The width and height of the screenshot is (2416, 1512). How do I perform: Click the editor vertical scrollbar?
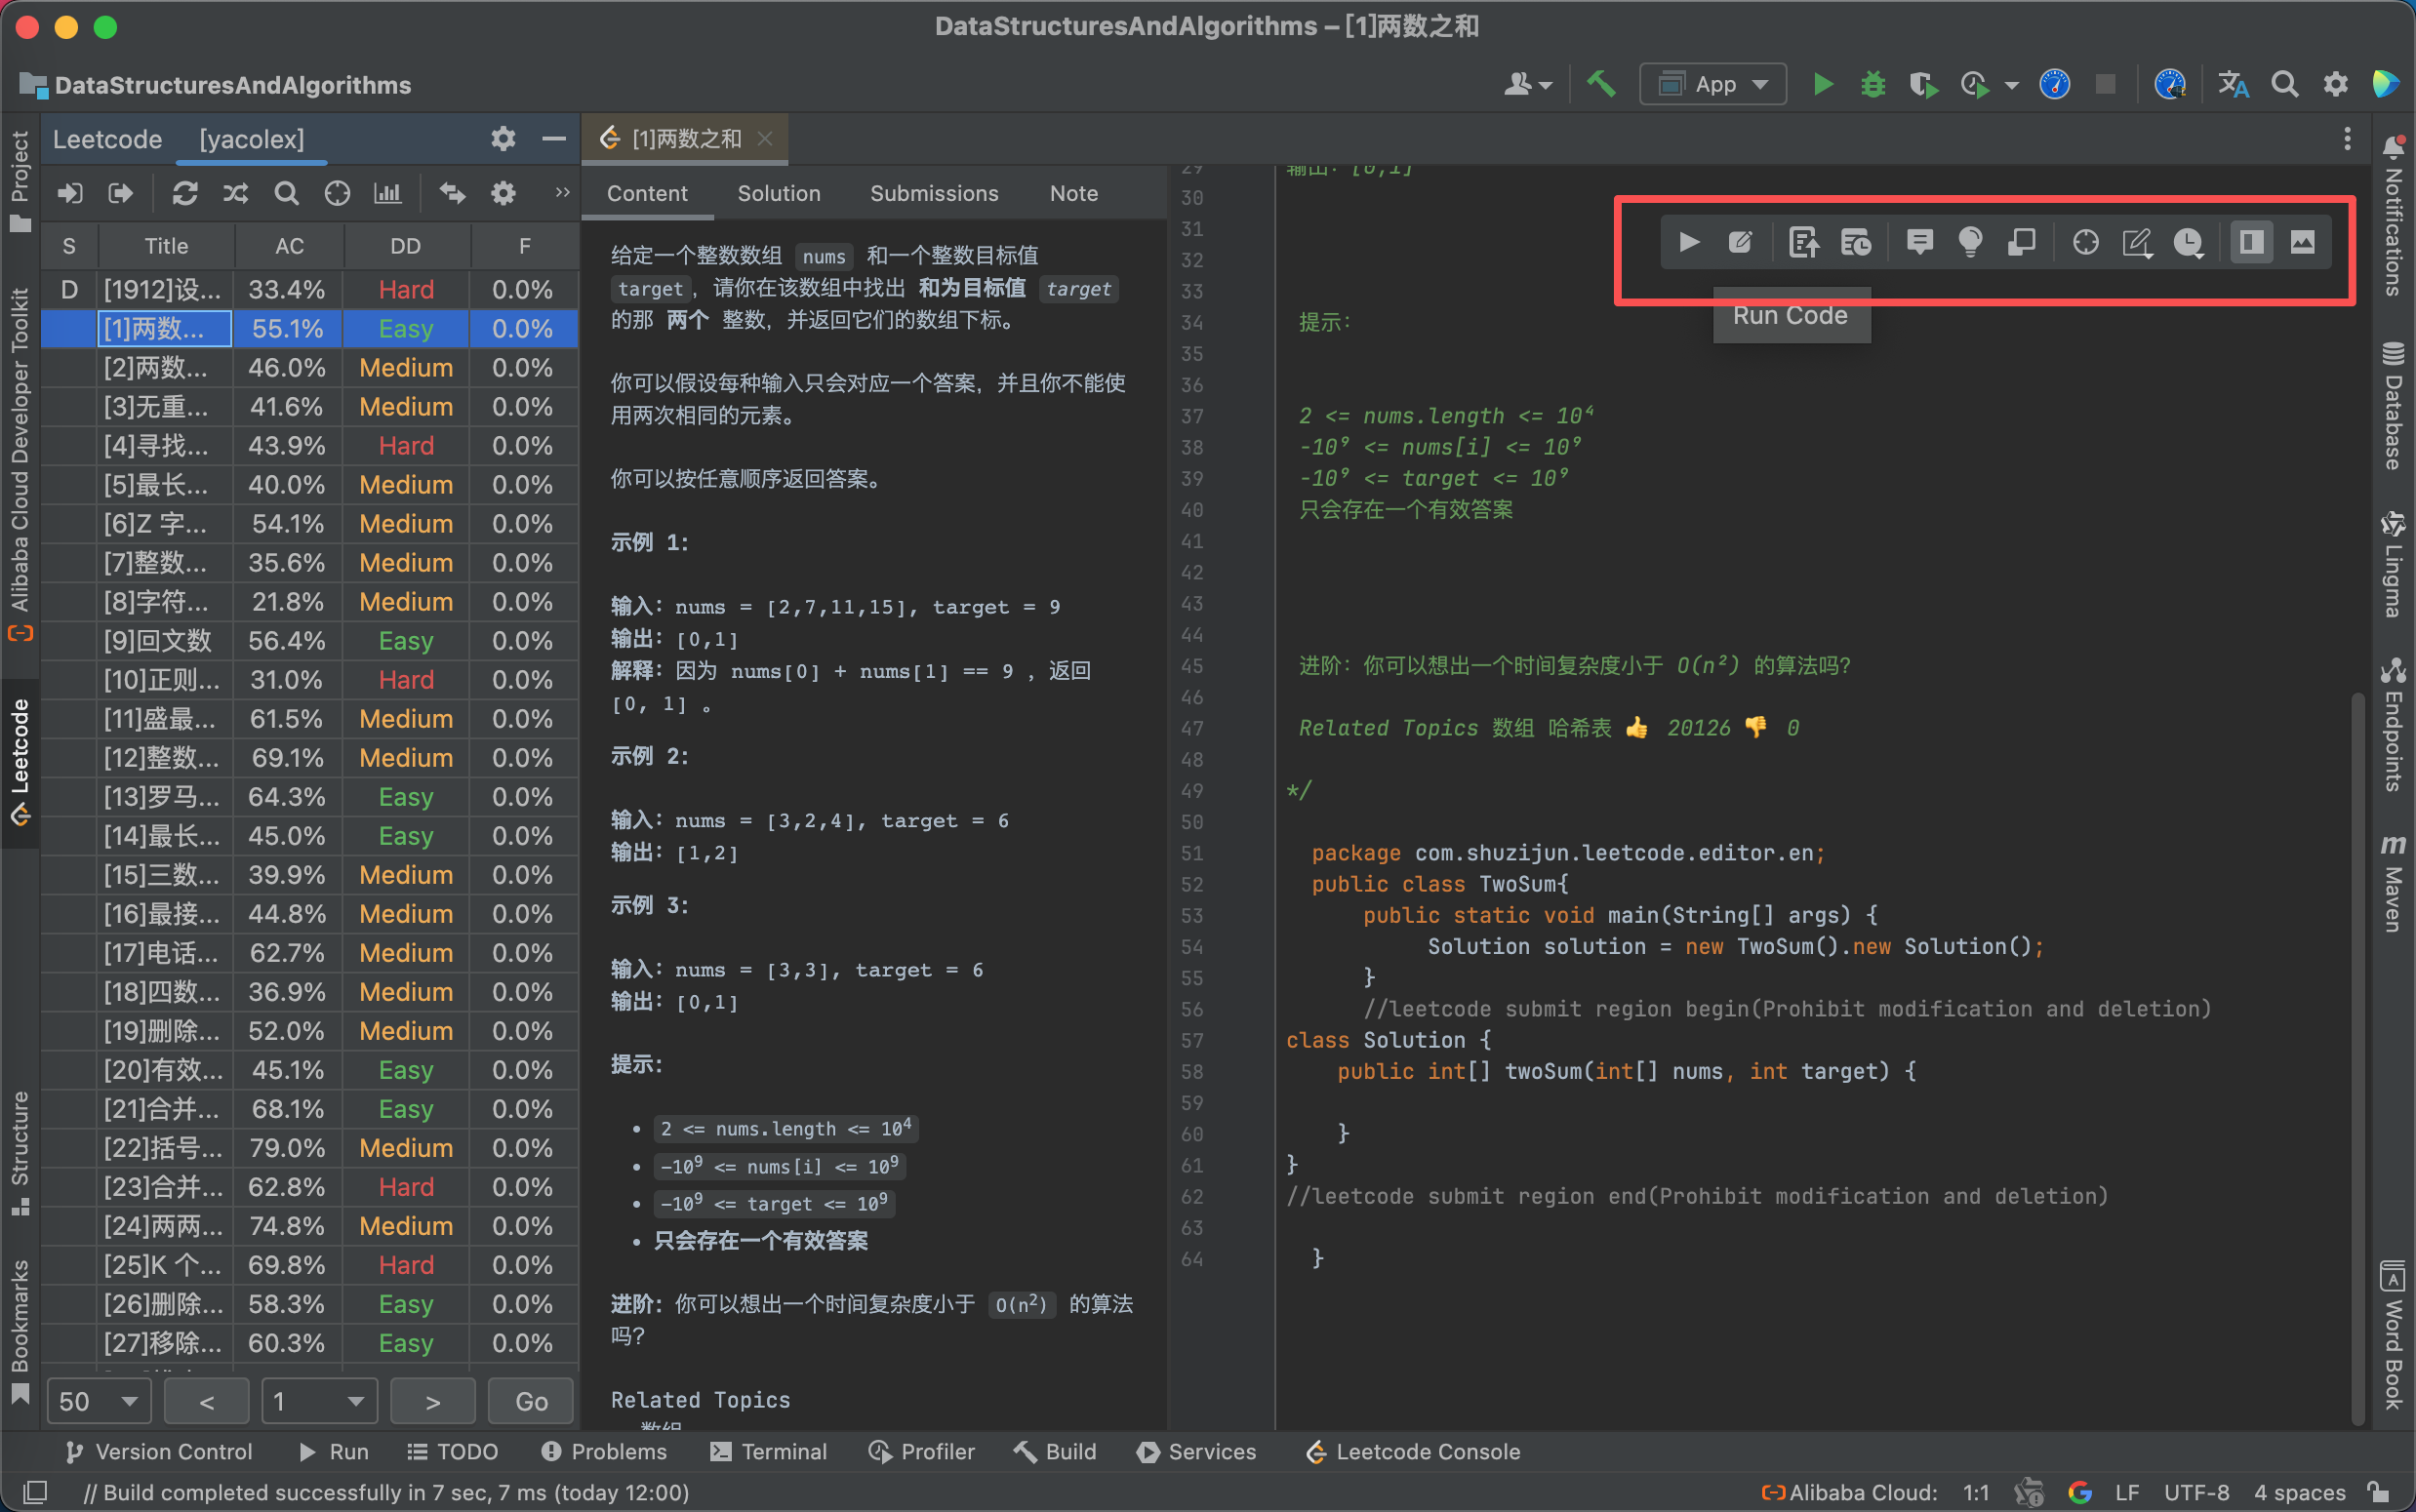pos(2358,1056)
